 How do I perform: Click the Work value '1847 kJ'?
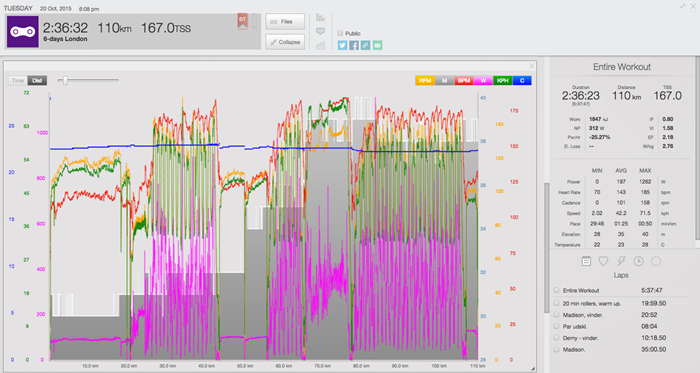(x=598, y=119)
